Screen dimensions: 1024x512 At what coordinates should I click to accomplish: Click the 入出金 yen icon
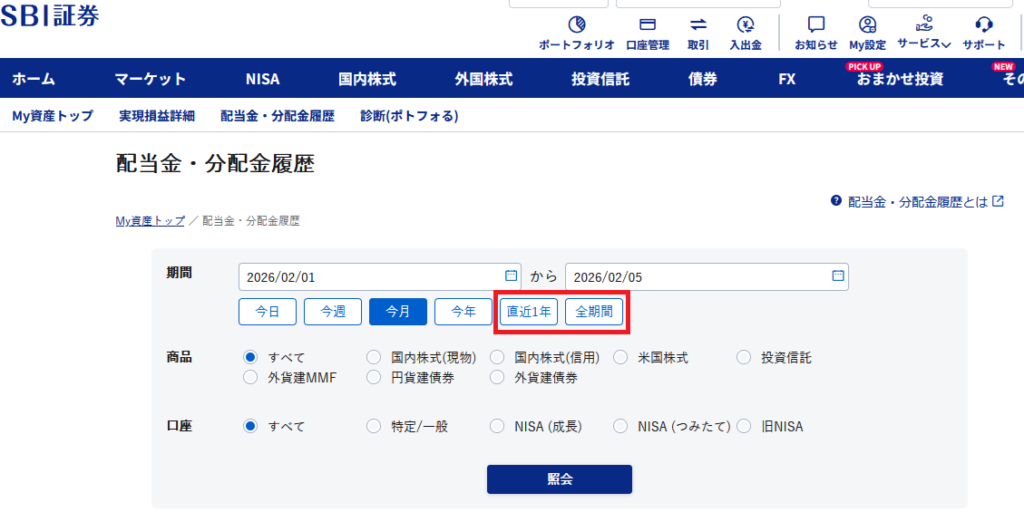coord(745,25)
